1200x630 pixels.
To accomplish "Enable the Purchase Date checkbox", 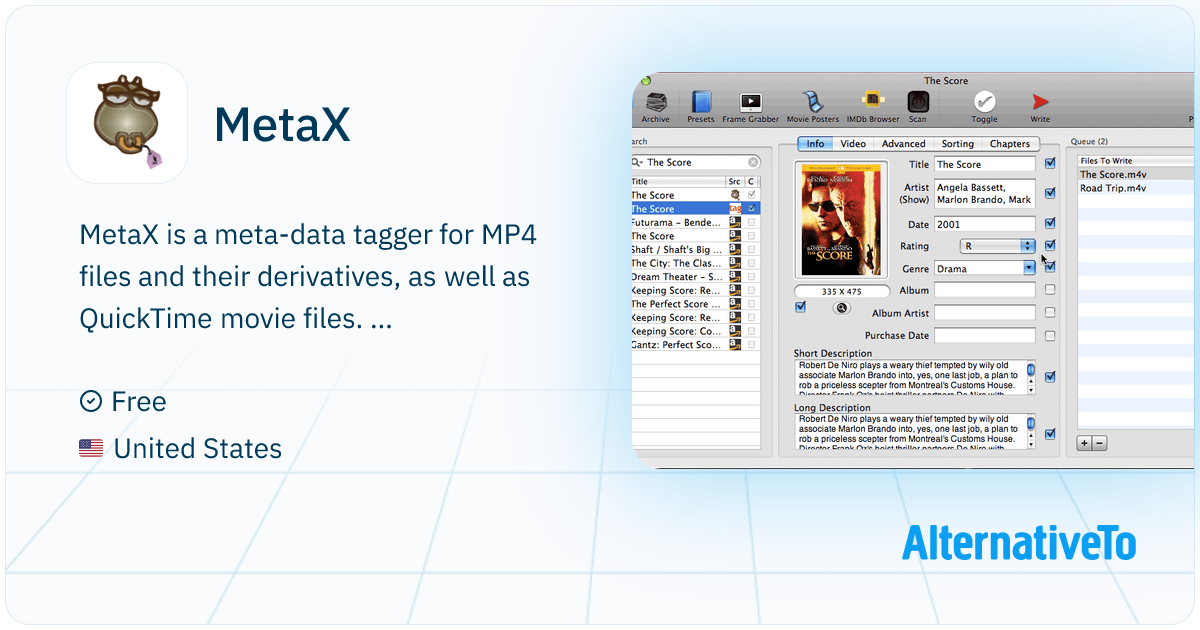I will coord(1050,336).
